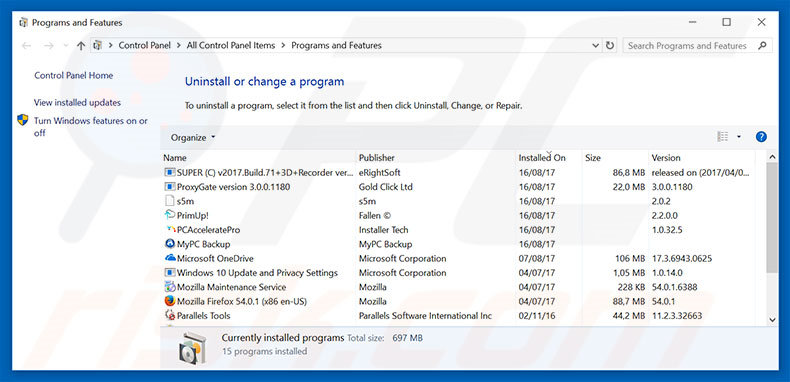Image resolution: width=790 pixels, height=382 pixels.
Task: Select the MyPC Backup program name
Action: click(204, 244)
